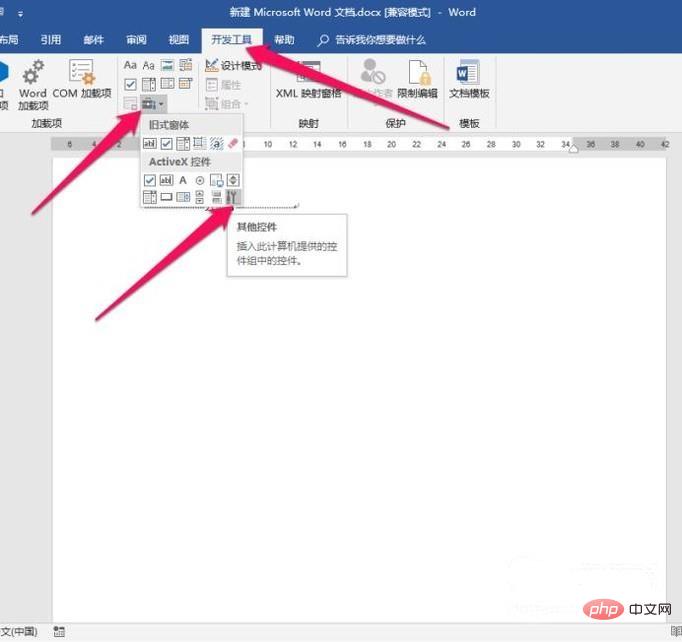Insert legacy forms combo box field

point(183,143)
